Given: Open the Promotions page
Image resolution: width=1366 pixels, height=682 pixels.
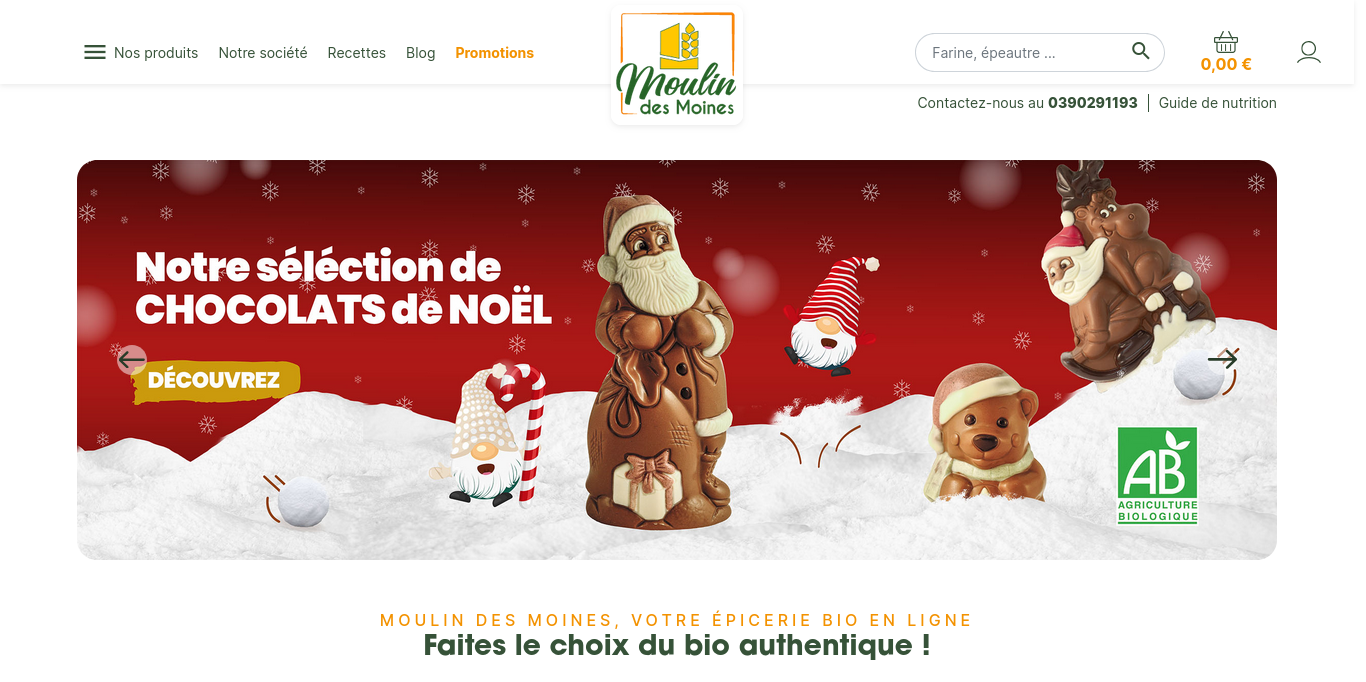Looking at the screenshot, I should [x=495, y=53].
